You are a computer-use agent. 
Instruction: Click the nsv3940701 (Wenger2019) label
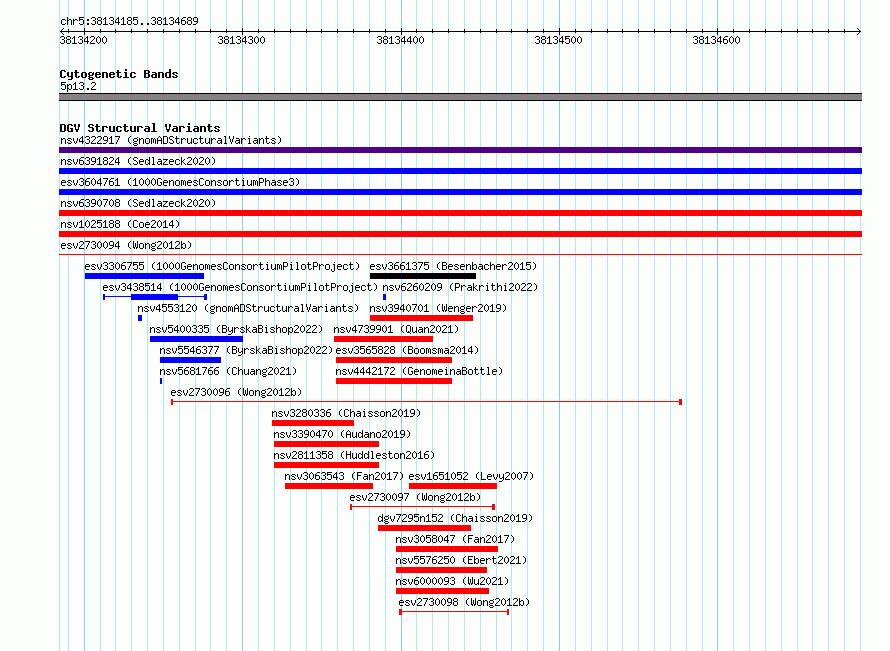(x=438, y=308)
